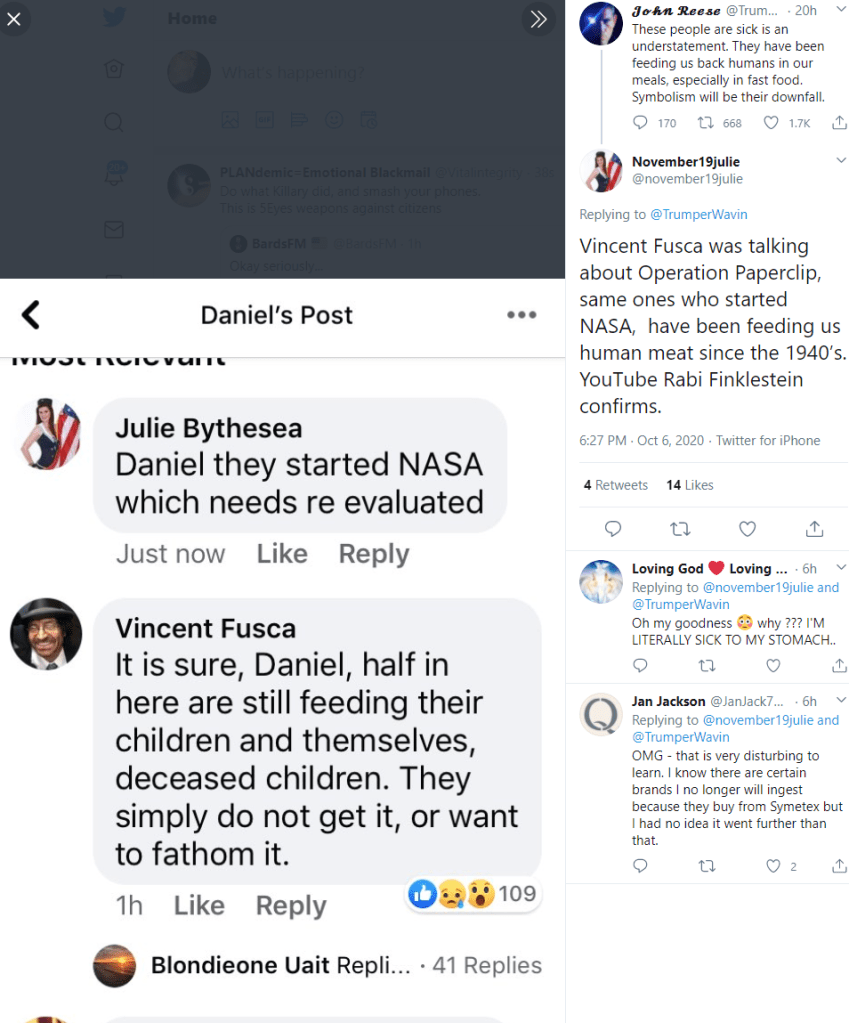Open the three-dots menu on Daniel's Post
Viewport: 849px width, 1023px height.
coord(521,315)
